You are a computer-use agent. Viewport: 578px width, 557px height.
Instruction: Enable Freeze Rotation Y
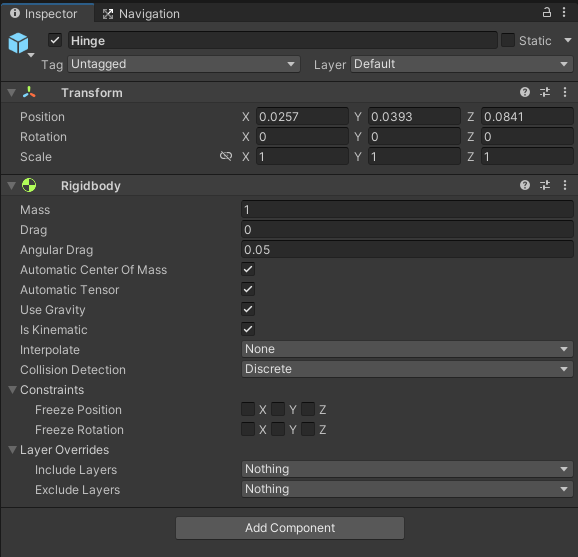pyautogui.click(x=278, y=429)
